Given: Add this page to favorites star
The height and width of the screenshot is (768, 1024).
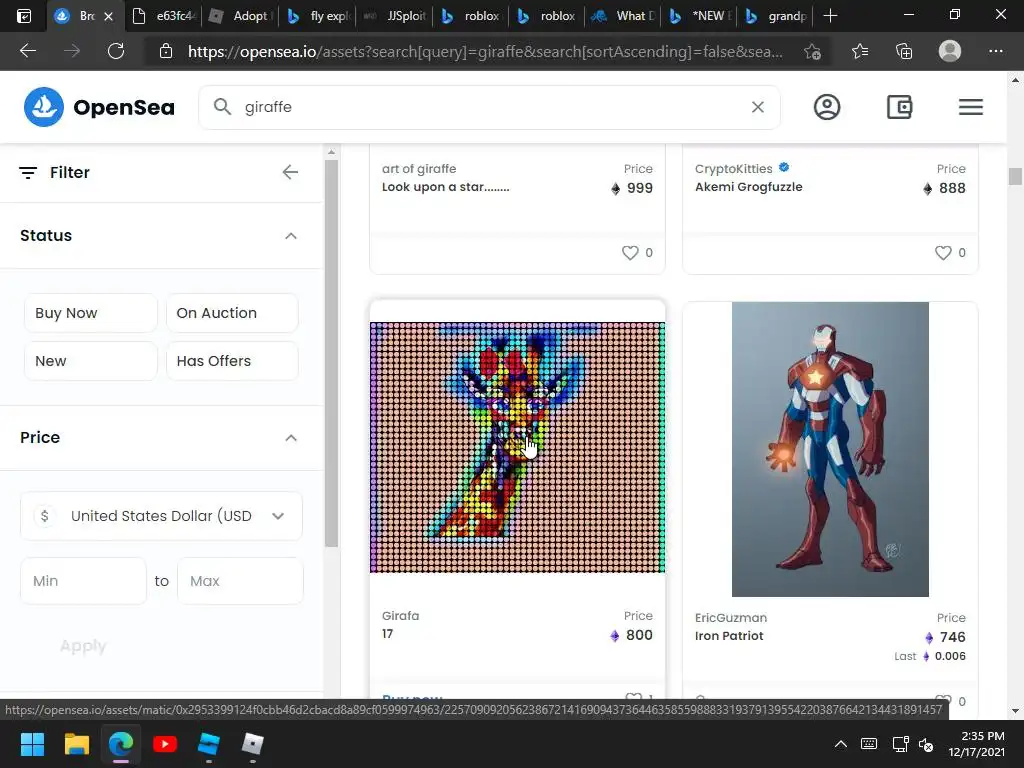Looking at the screenshot, I should tap(812, 52).
